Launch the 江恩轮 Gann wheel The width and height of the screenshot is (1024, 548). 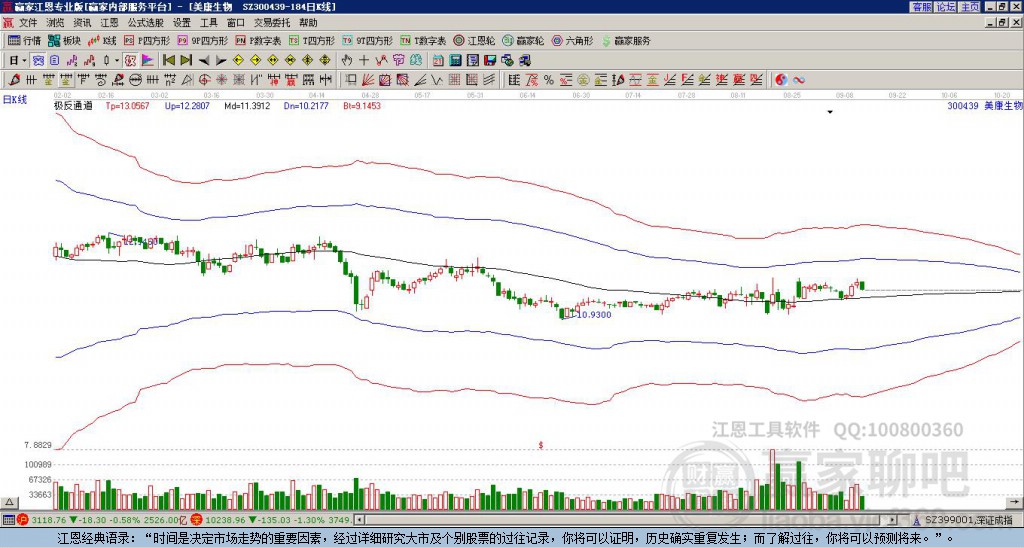point(475,40)
